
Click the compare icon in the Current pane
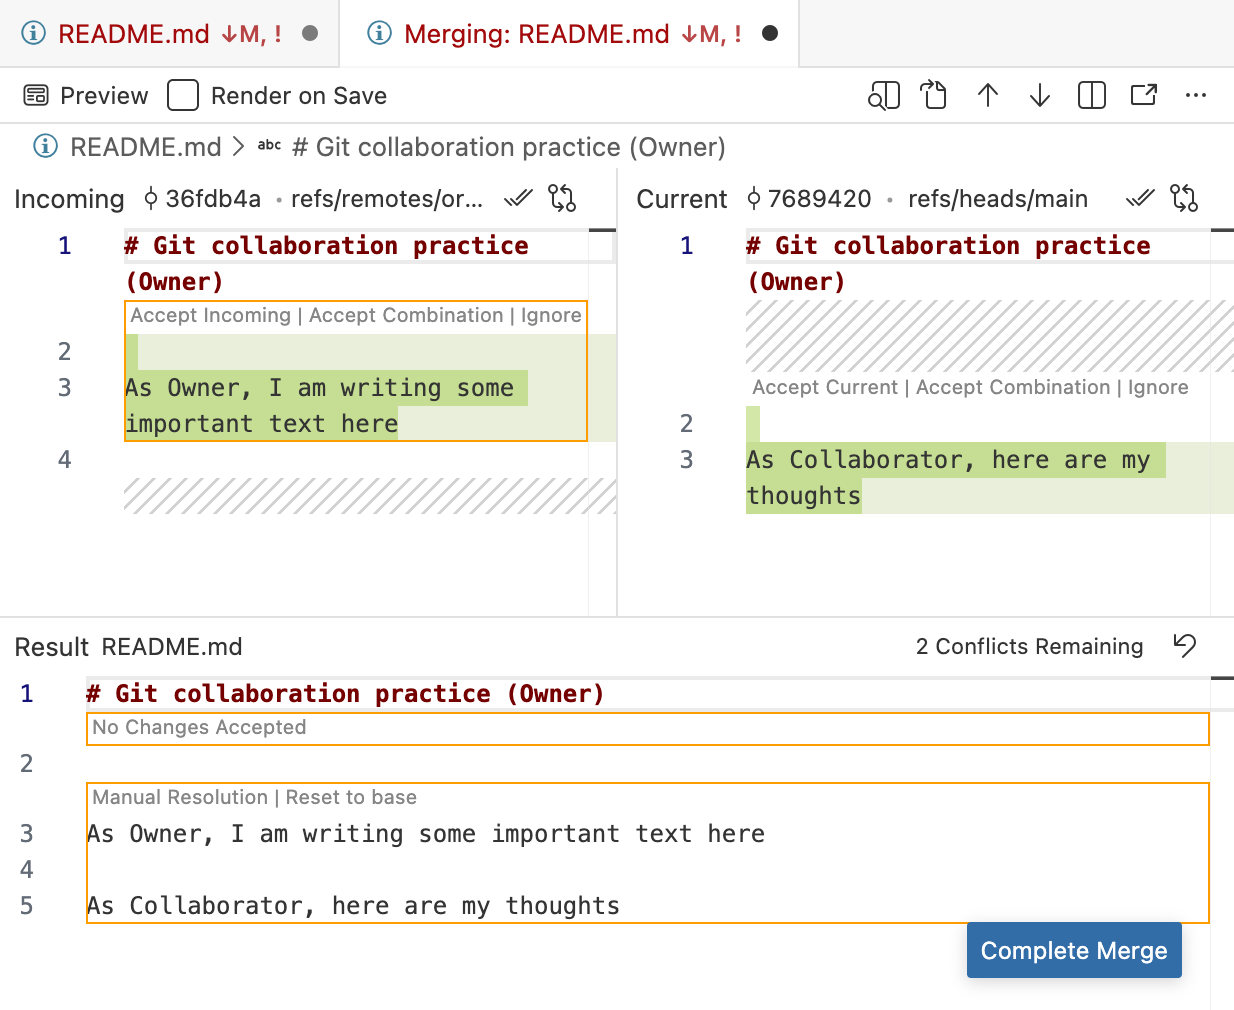tap(1184, 198)
